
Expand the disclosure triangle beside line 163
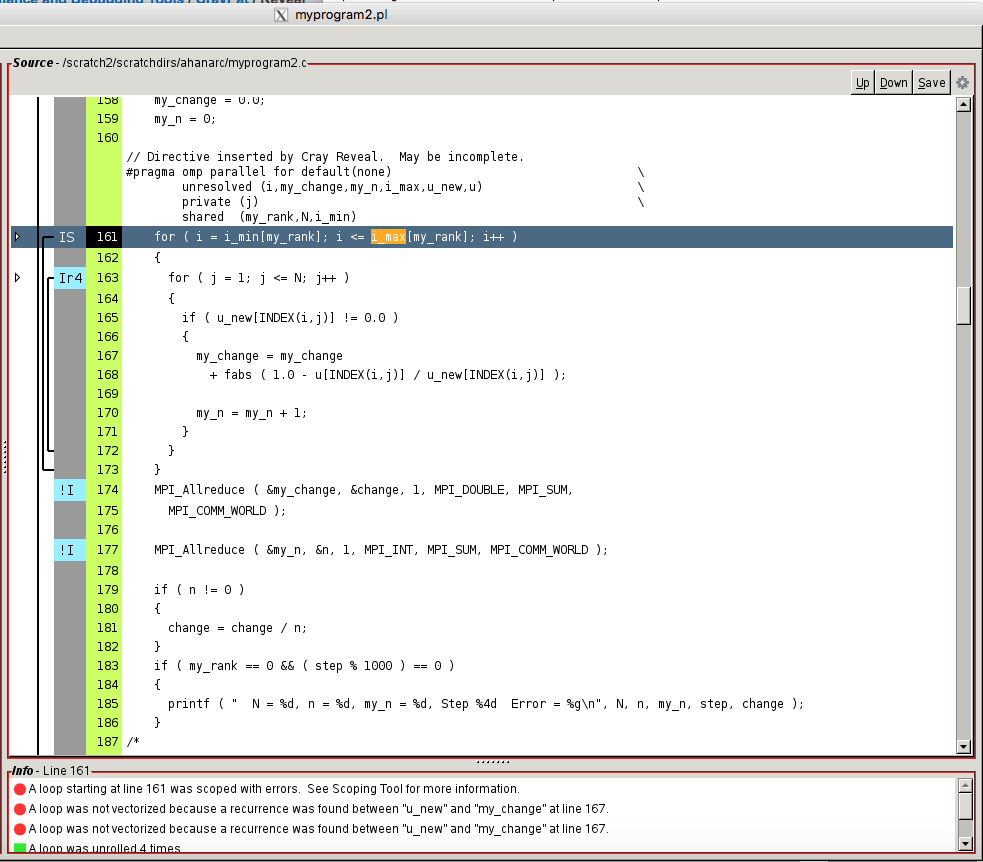click(x=17, y=277)
